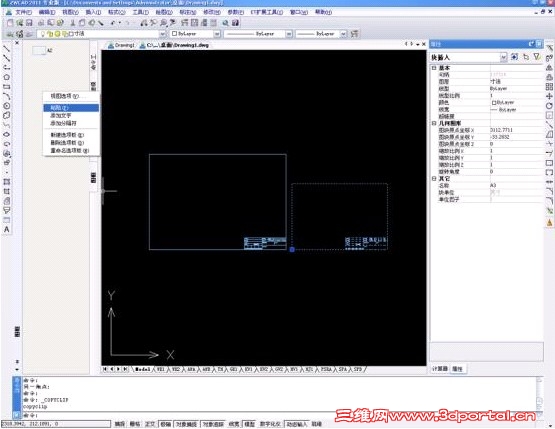This screenshot has width=555, height=429.
Task: Click the blue grip on selected block
Action: [x=292, y=250]
